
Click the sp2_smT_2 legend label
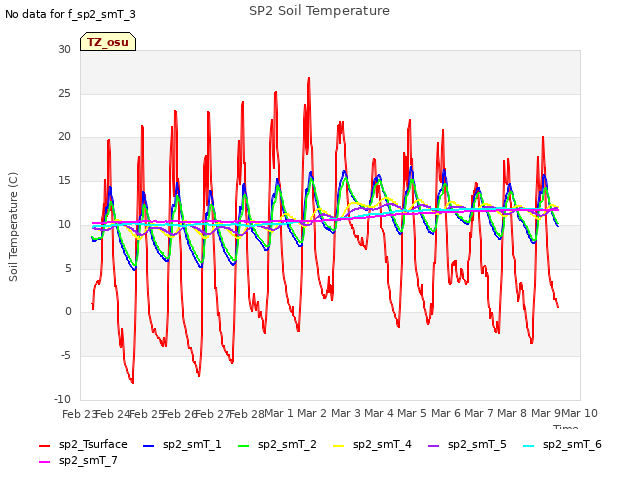tap(287, 444)
